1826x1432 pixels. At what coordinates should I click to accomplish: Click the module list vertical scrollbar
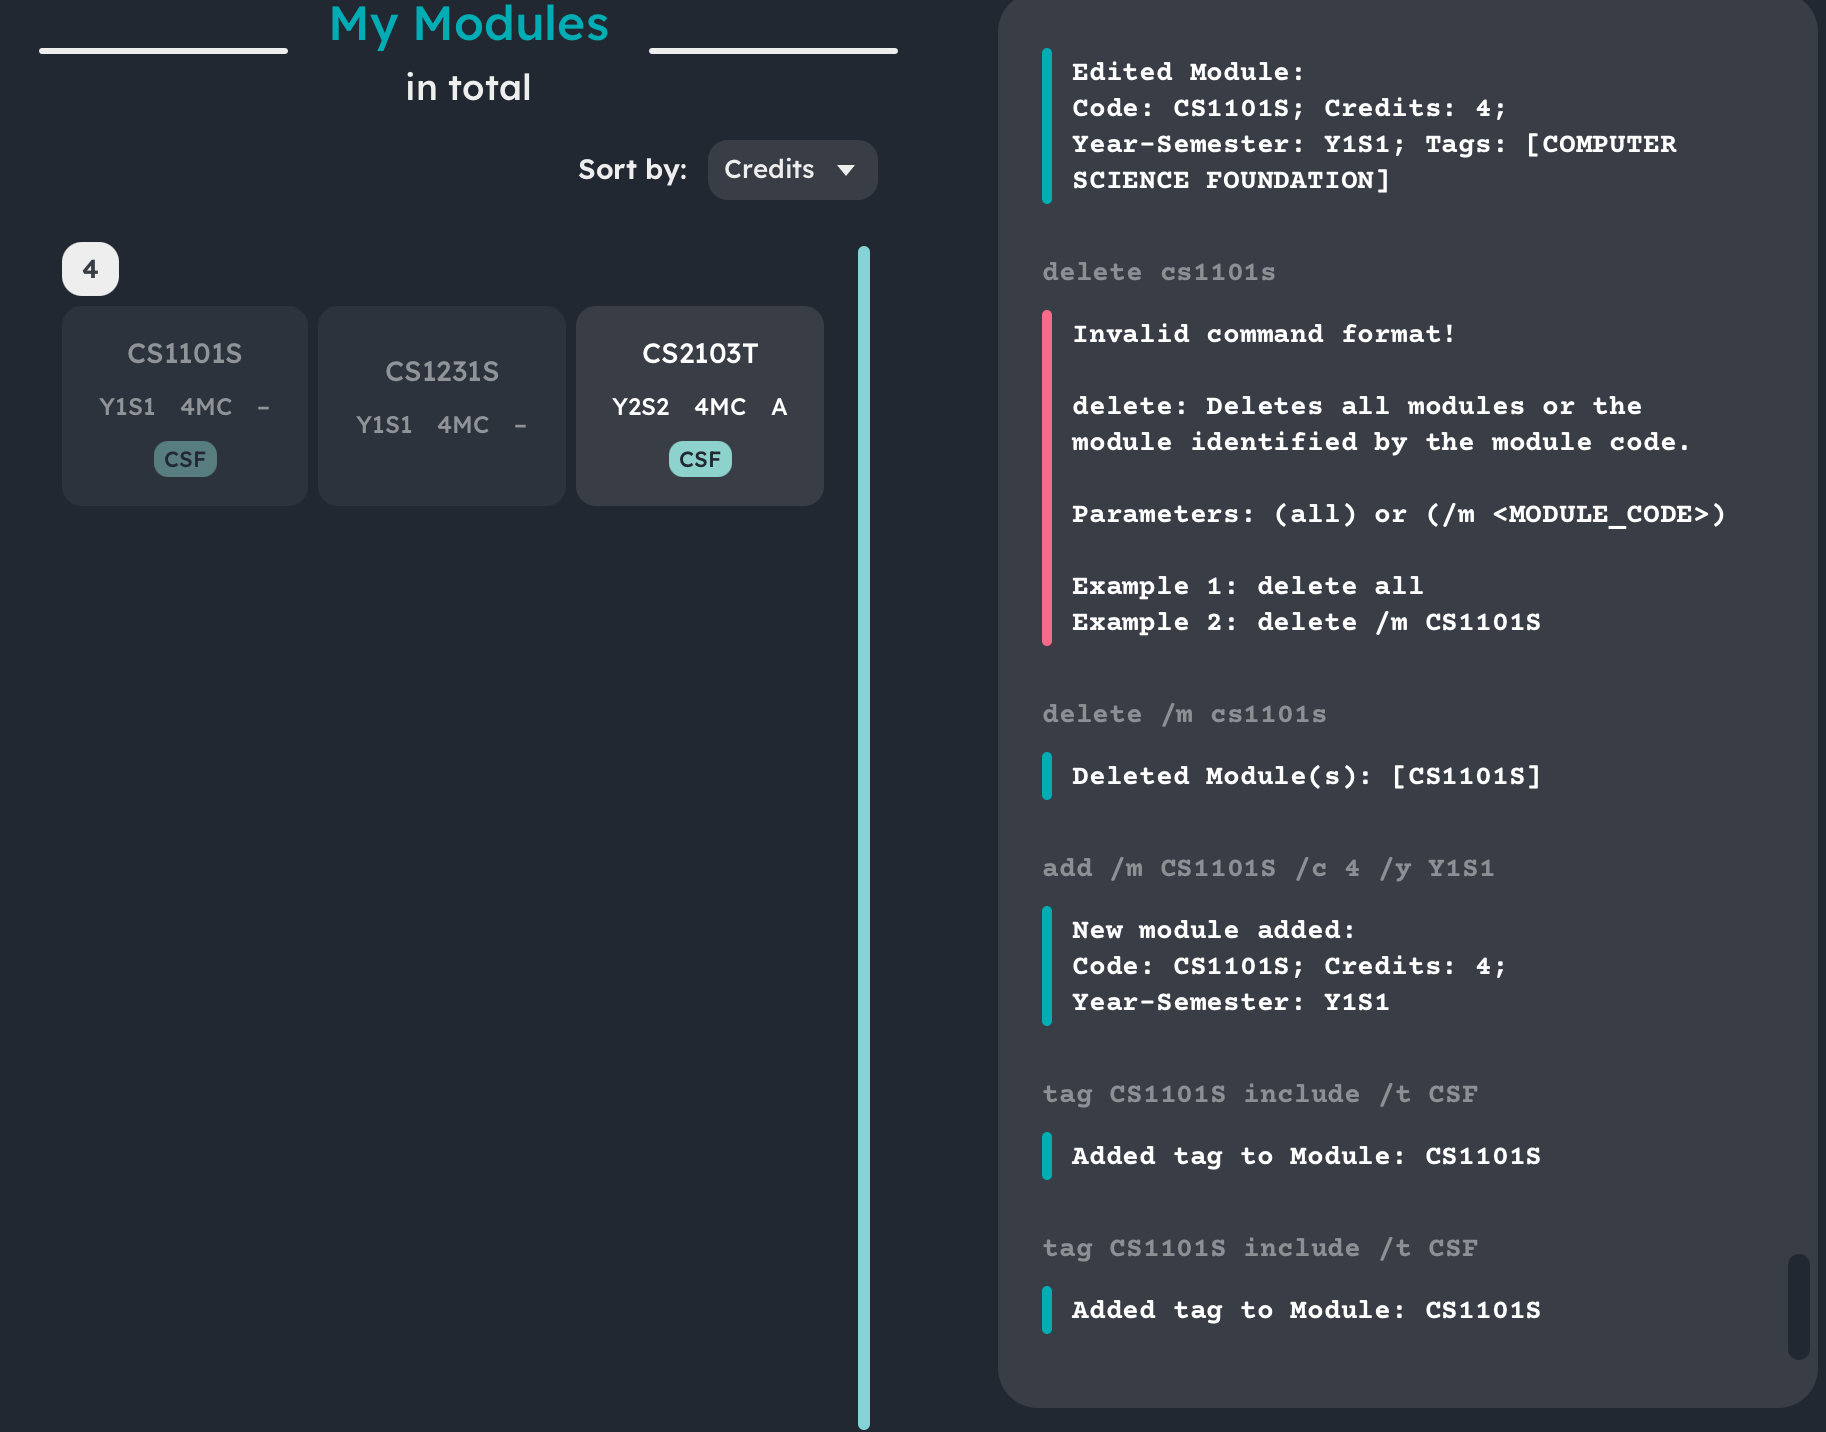point(864,838)
